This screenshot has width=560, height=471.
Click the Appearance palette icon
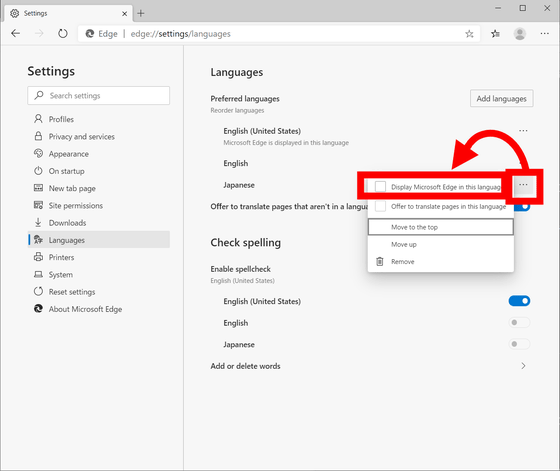38,153
